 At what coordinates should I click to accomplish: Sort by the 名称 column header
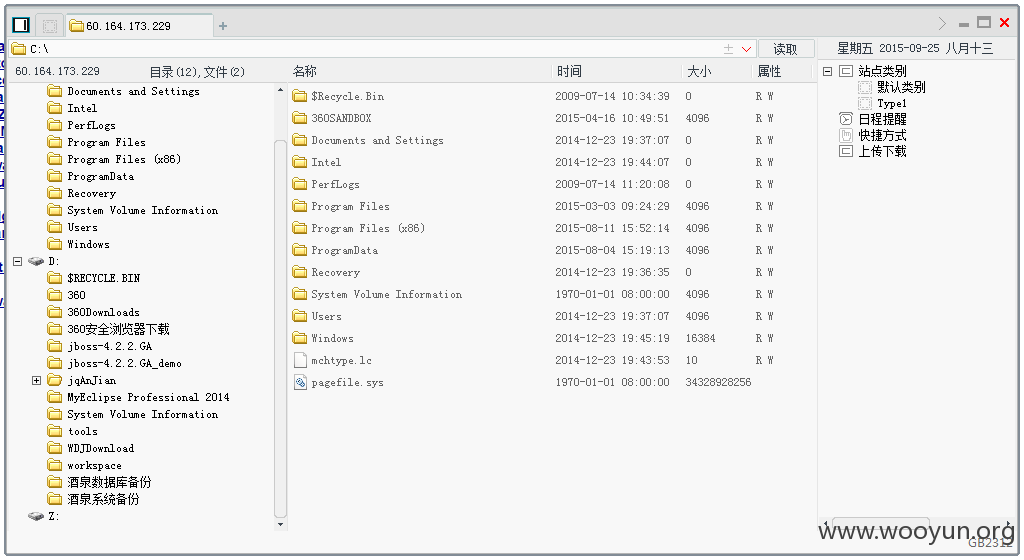point(304,71)
